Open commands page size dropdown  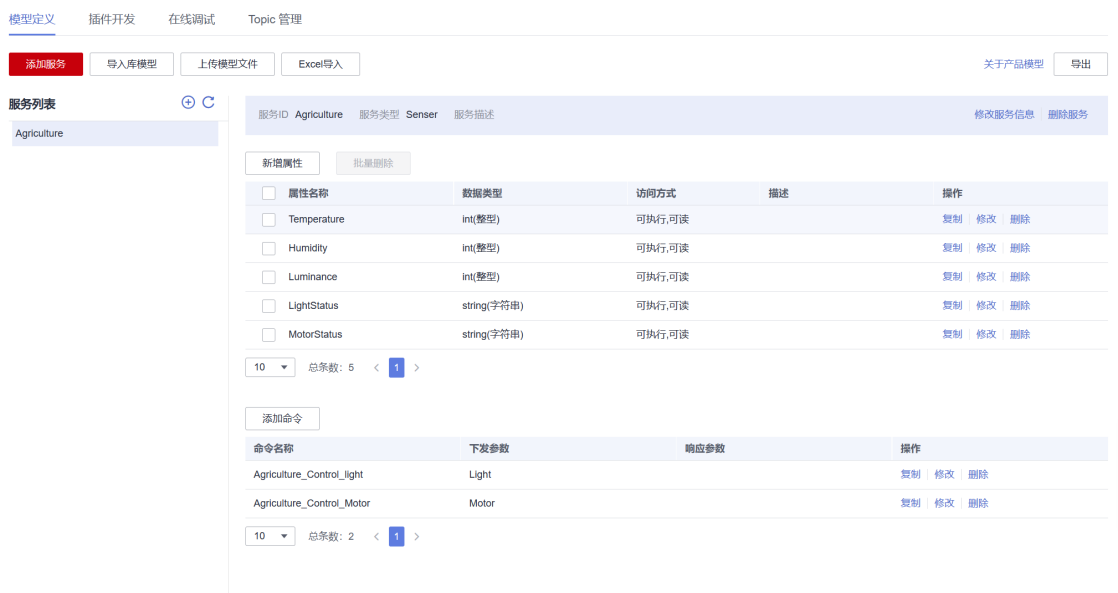click(270, 536)
